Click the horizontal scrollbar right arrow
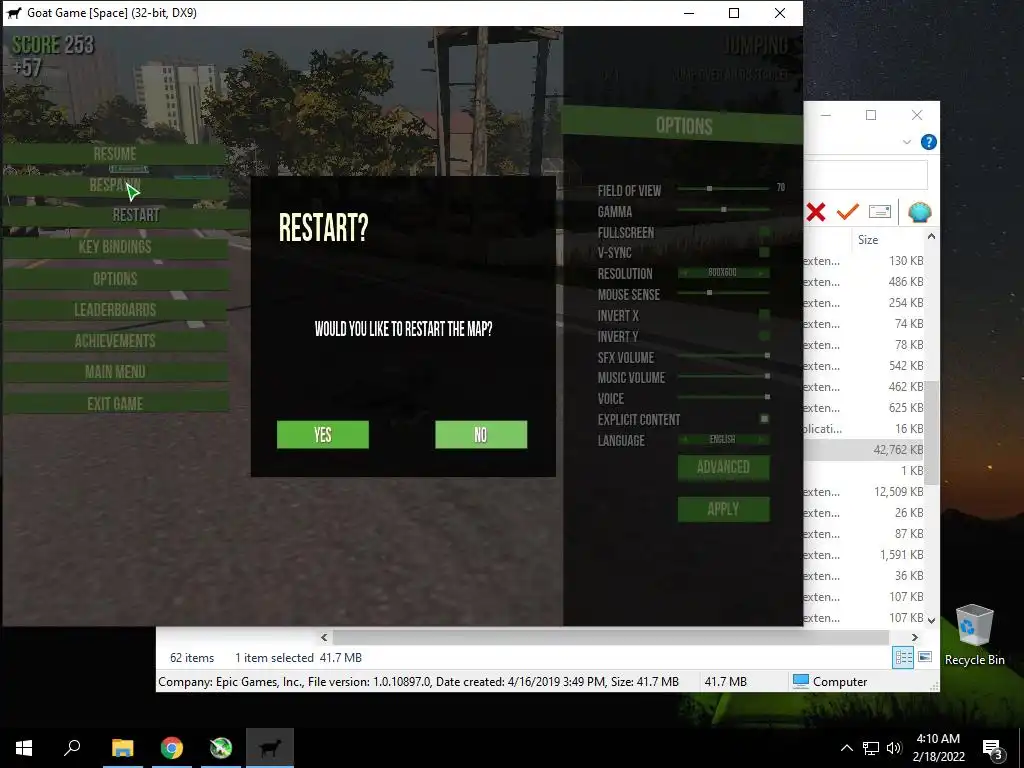Image resolution: width=1024 pixels, height=768 pixels. pos(914,637)
